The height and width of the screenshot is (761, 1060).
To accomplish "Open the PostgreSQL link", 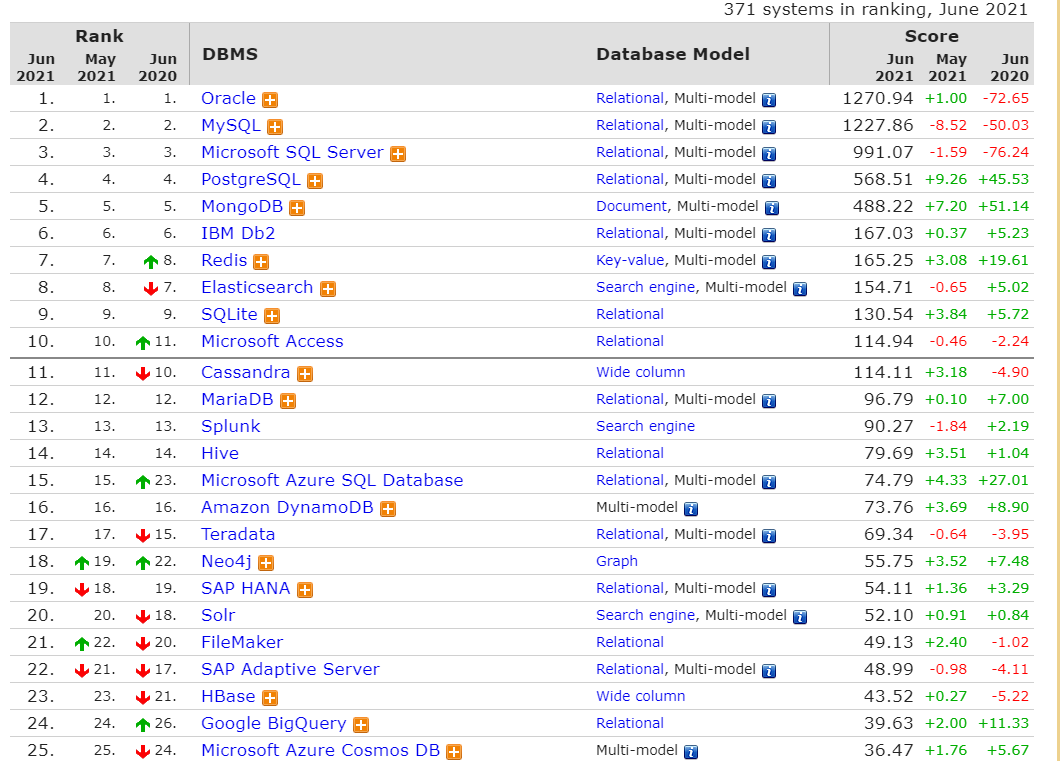I will (x=251, y=180).
